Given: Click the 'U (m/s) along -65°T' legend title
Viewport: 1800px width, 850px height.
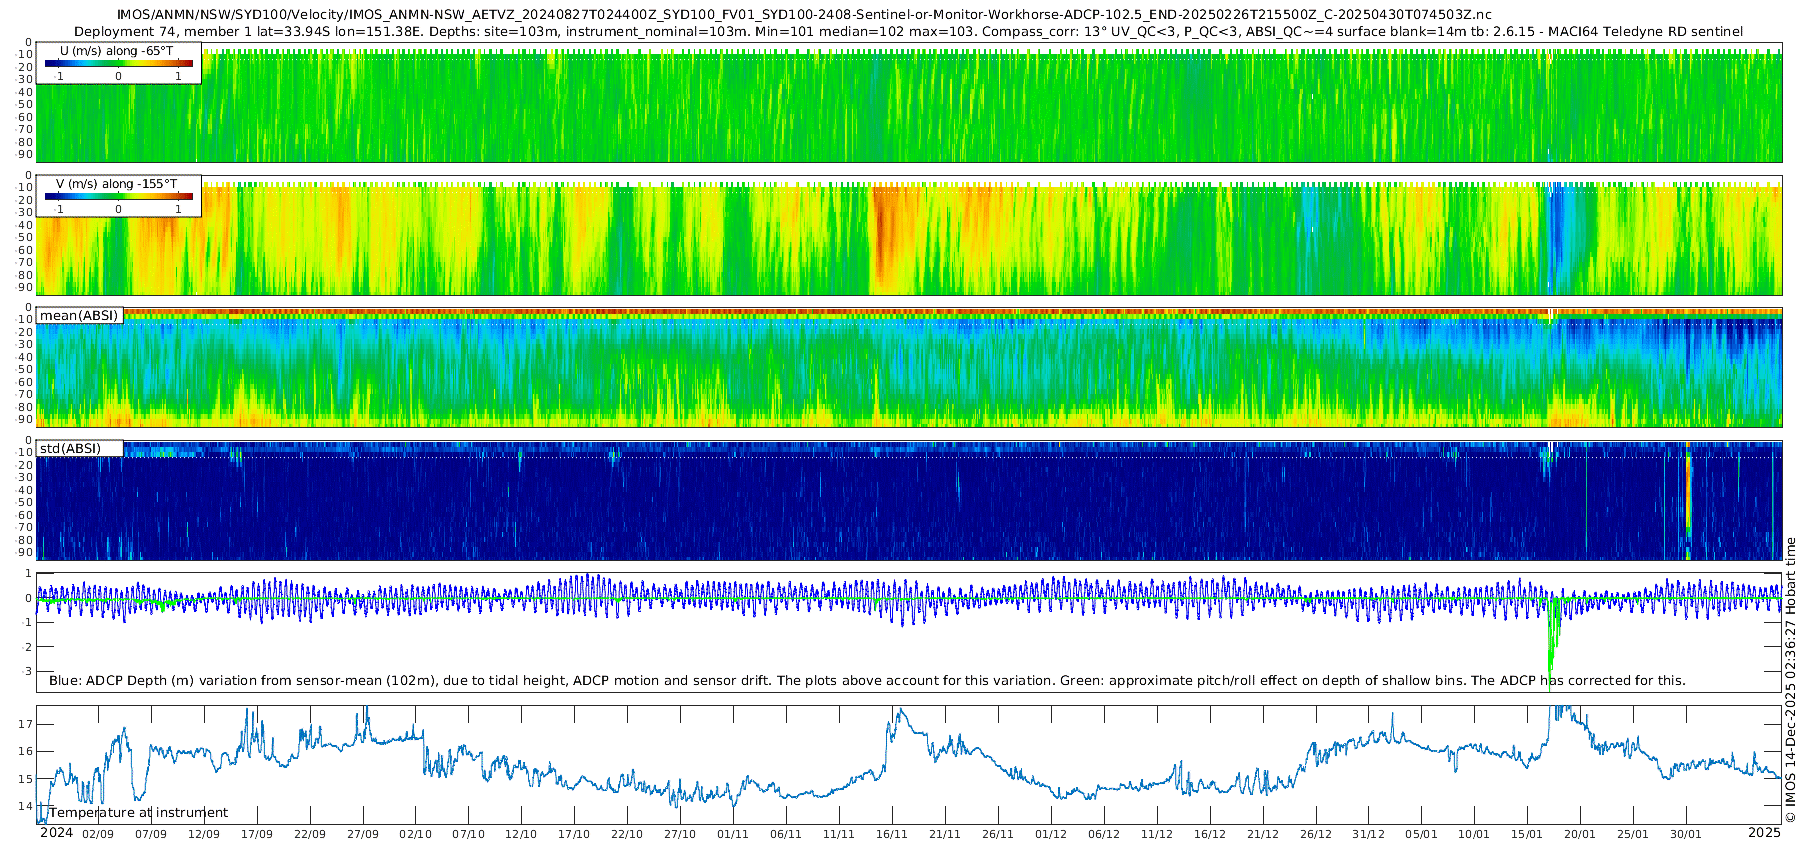Looking at the screenshot, I should click(x=117, y=50).
